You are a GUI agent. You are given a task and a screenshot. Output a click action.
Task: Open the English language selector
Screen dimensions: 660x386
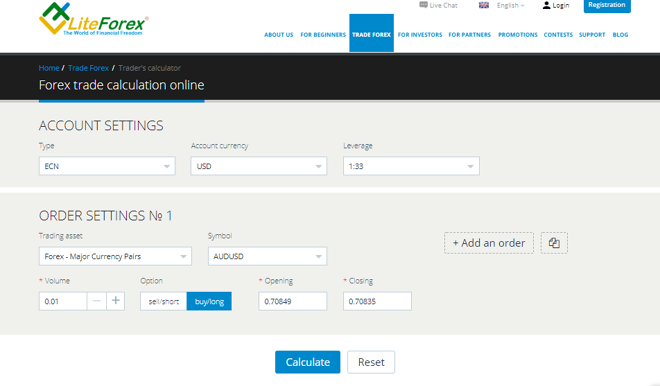tap(511, 5)
